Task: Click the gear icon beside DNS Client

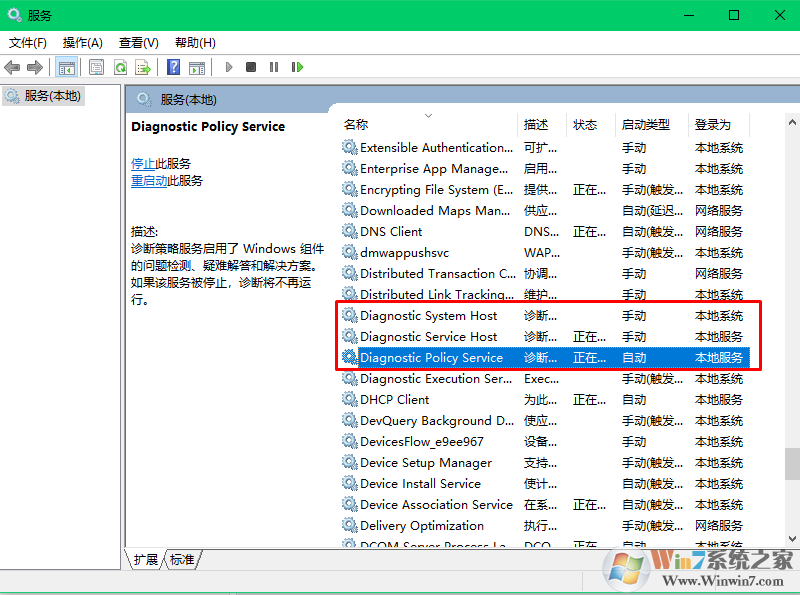Action: point(349,231)
